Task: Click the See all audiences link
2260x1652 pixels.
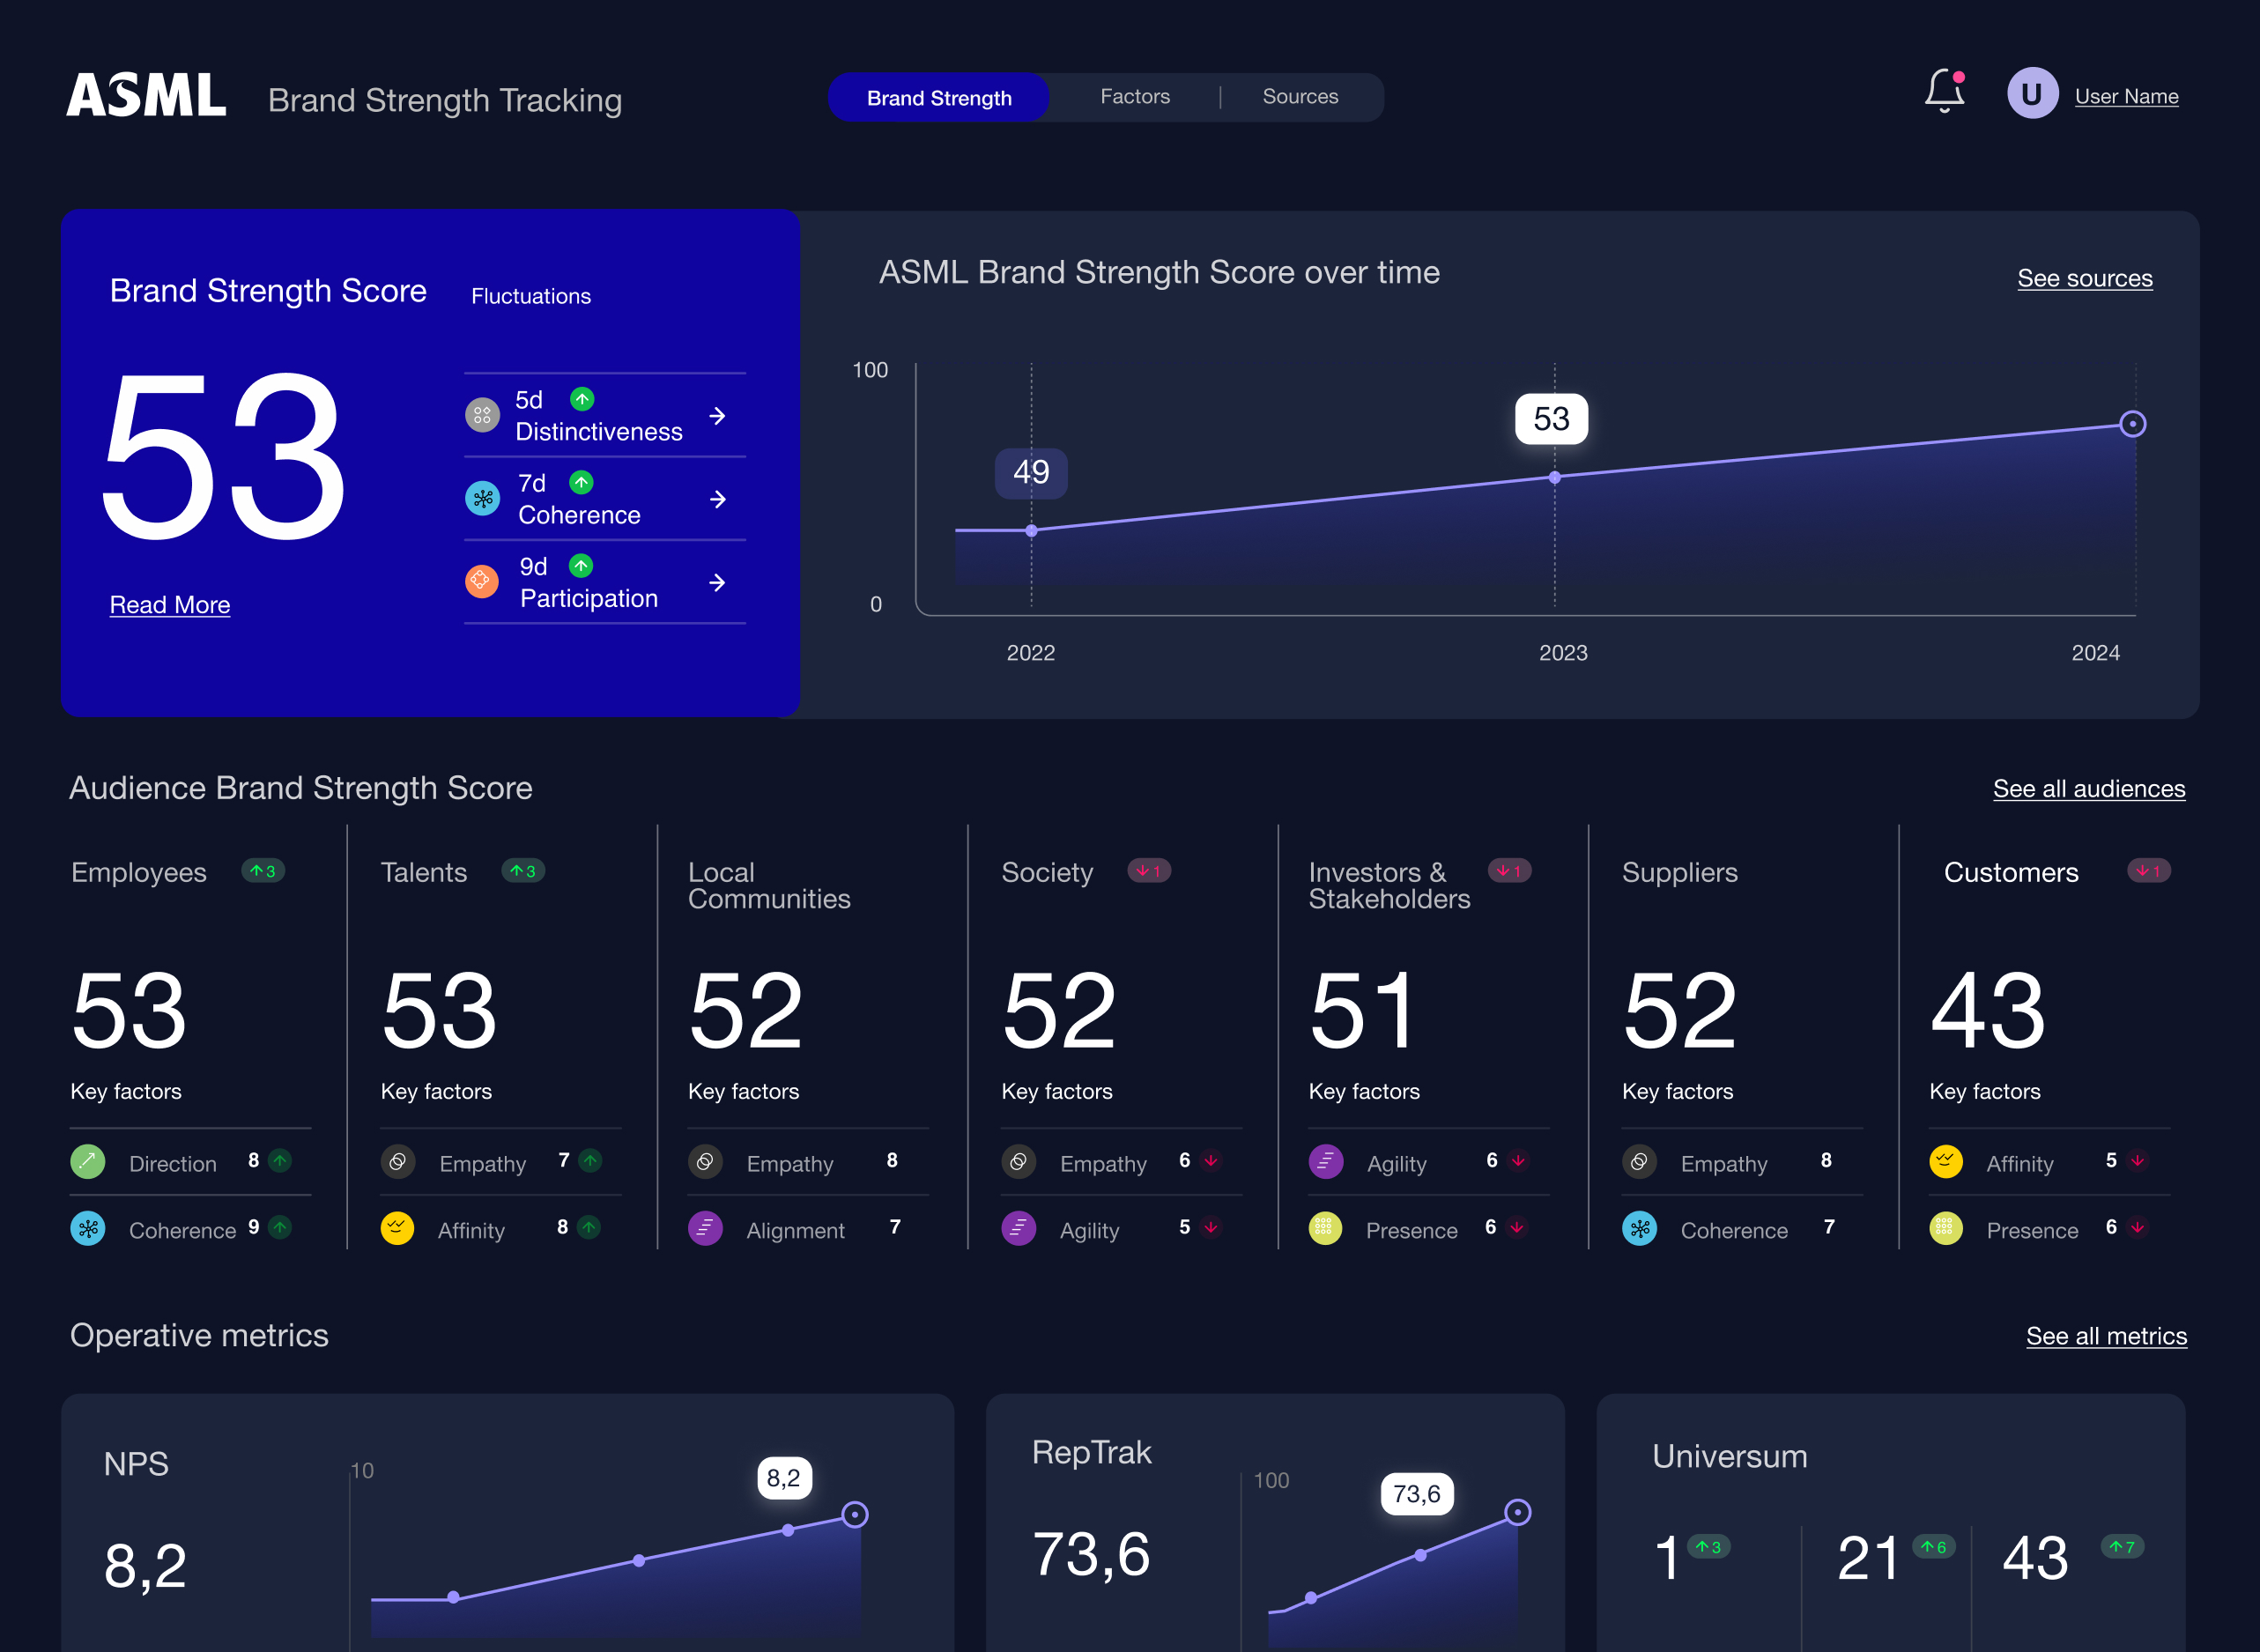Action: coord(2088,789)
